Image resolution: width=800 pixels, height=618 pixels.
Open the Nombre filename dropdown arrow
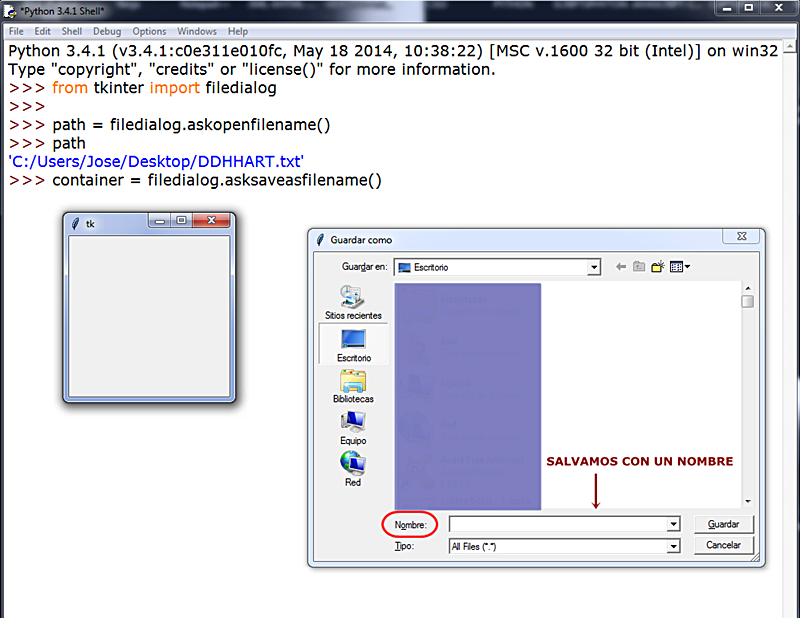676,524
